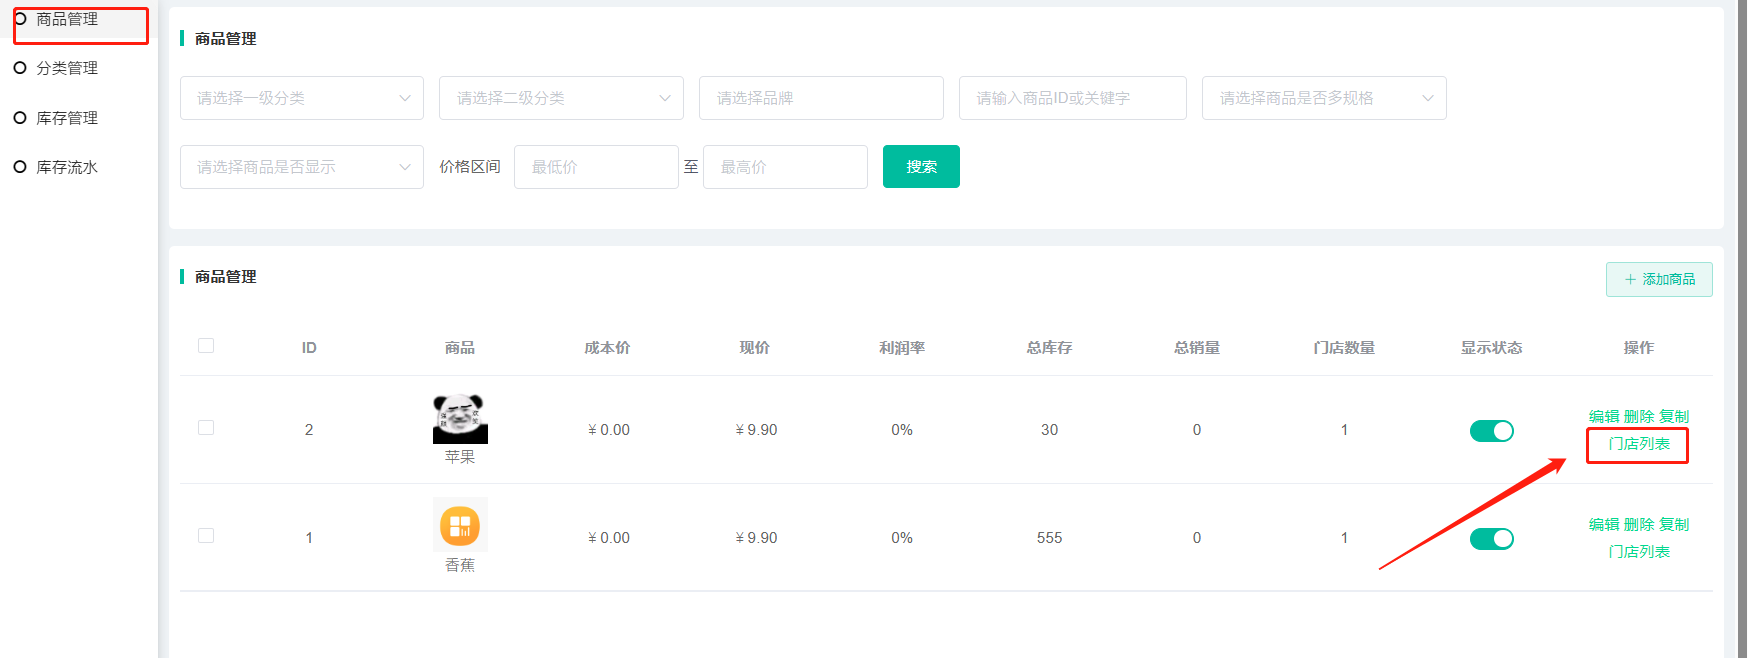Check the checkbox for product ID 1

[x=206, y=536]
